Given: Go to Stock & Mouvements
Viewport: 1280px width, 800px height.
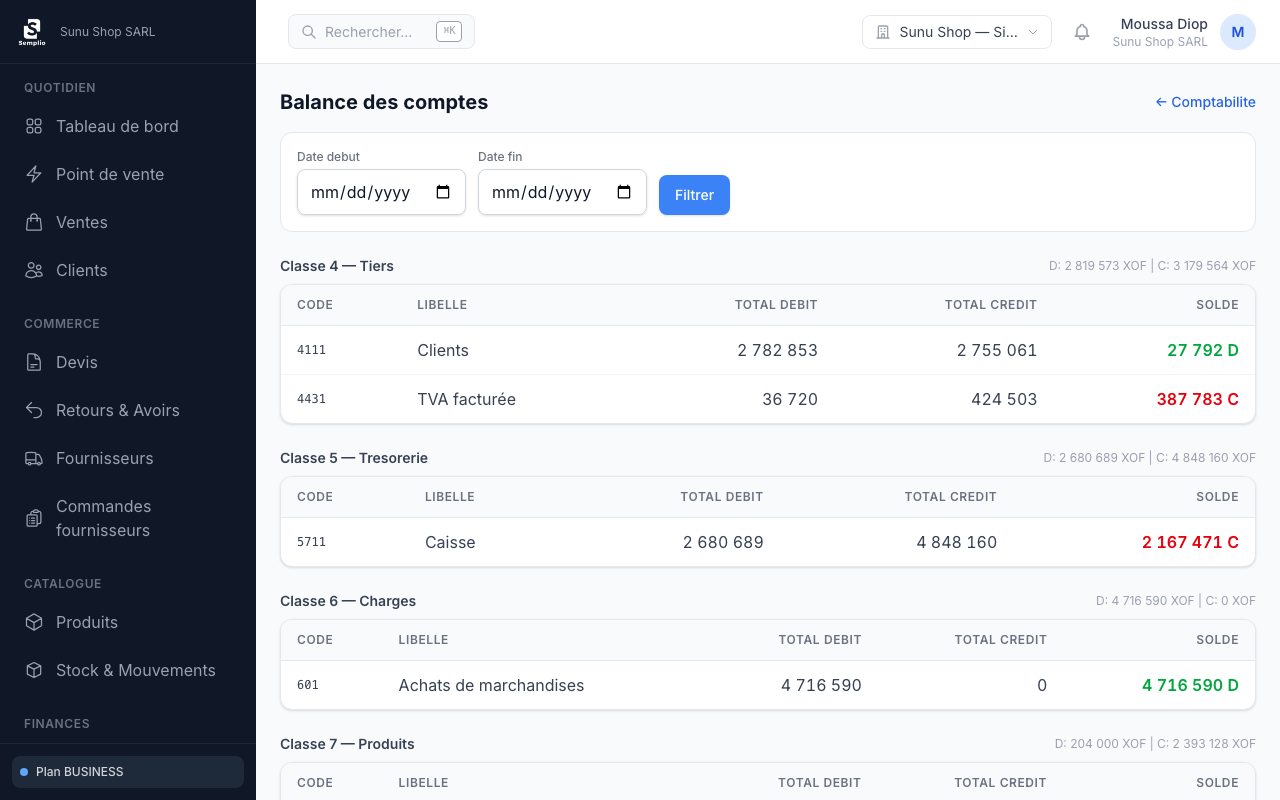Looking at the screenshot, I should coord(135,670).
